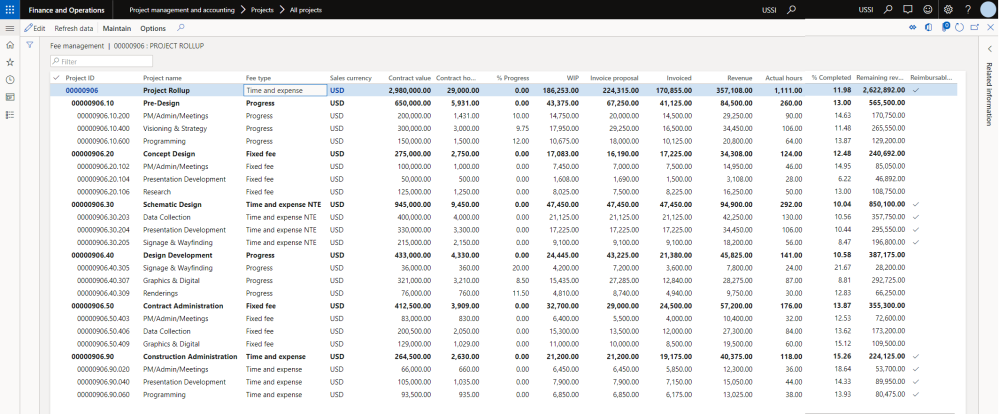Screen dimensions: 1000x414
Task: Toggle Reimbursable check for Schematic Design row
Action: 916,204
